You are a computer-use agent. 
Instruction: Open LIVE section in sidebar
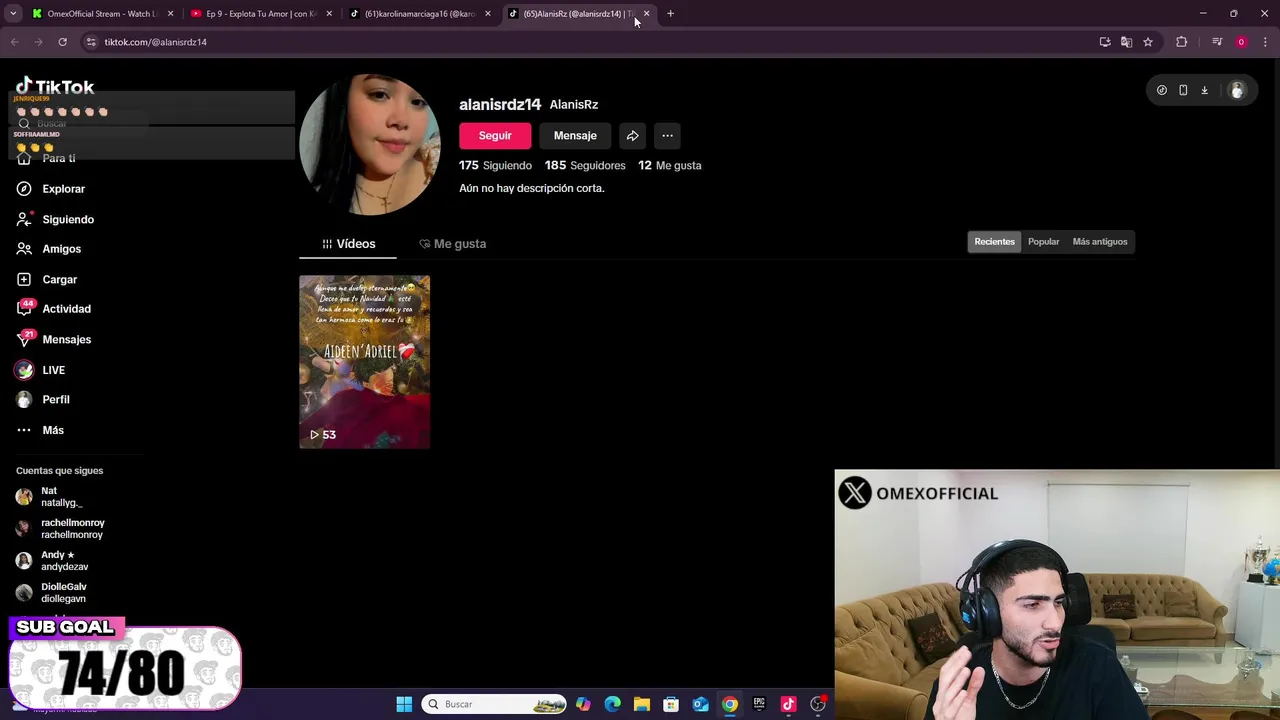coord(41,370)
